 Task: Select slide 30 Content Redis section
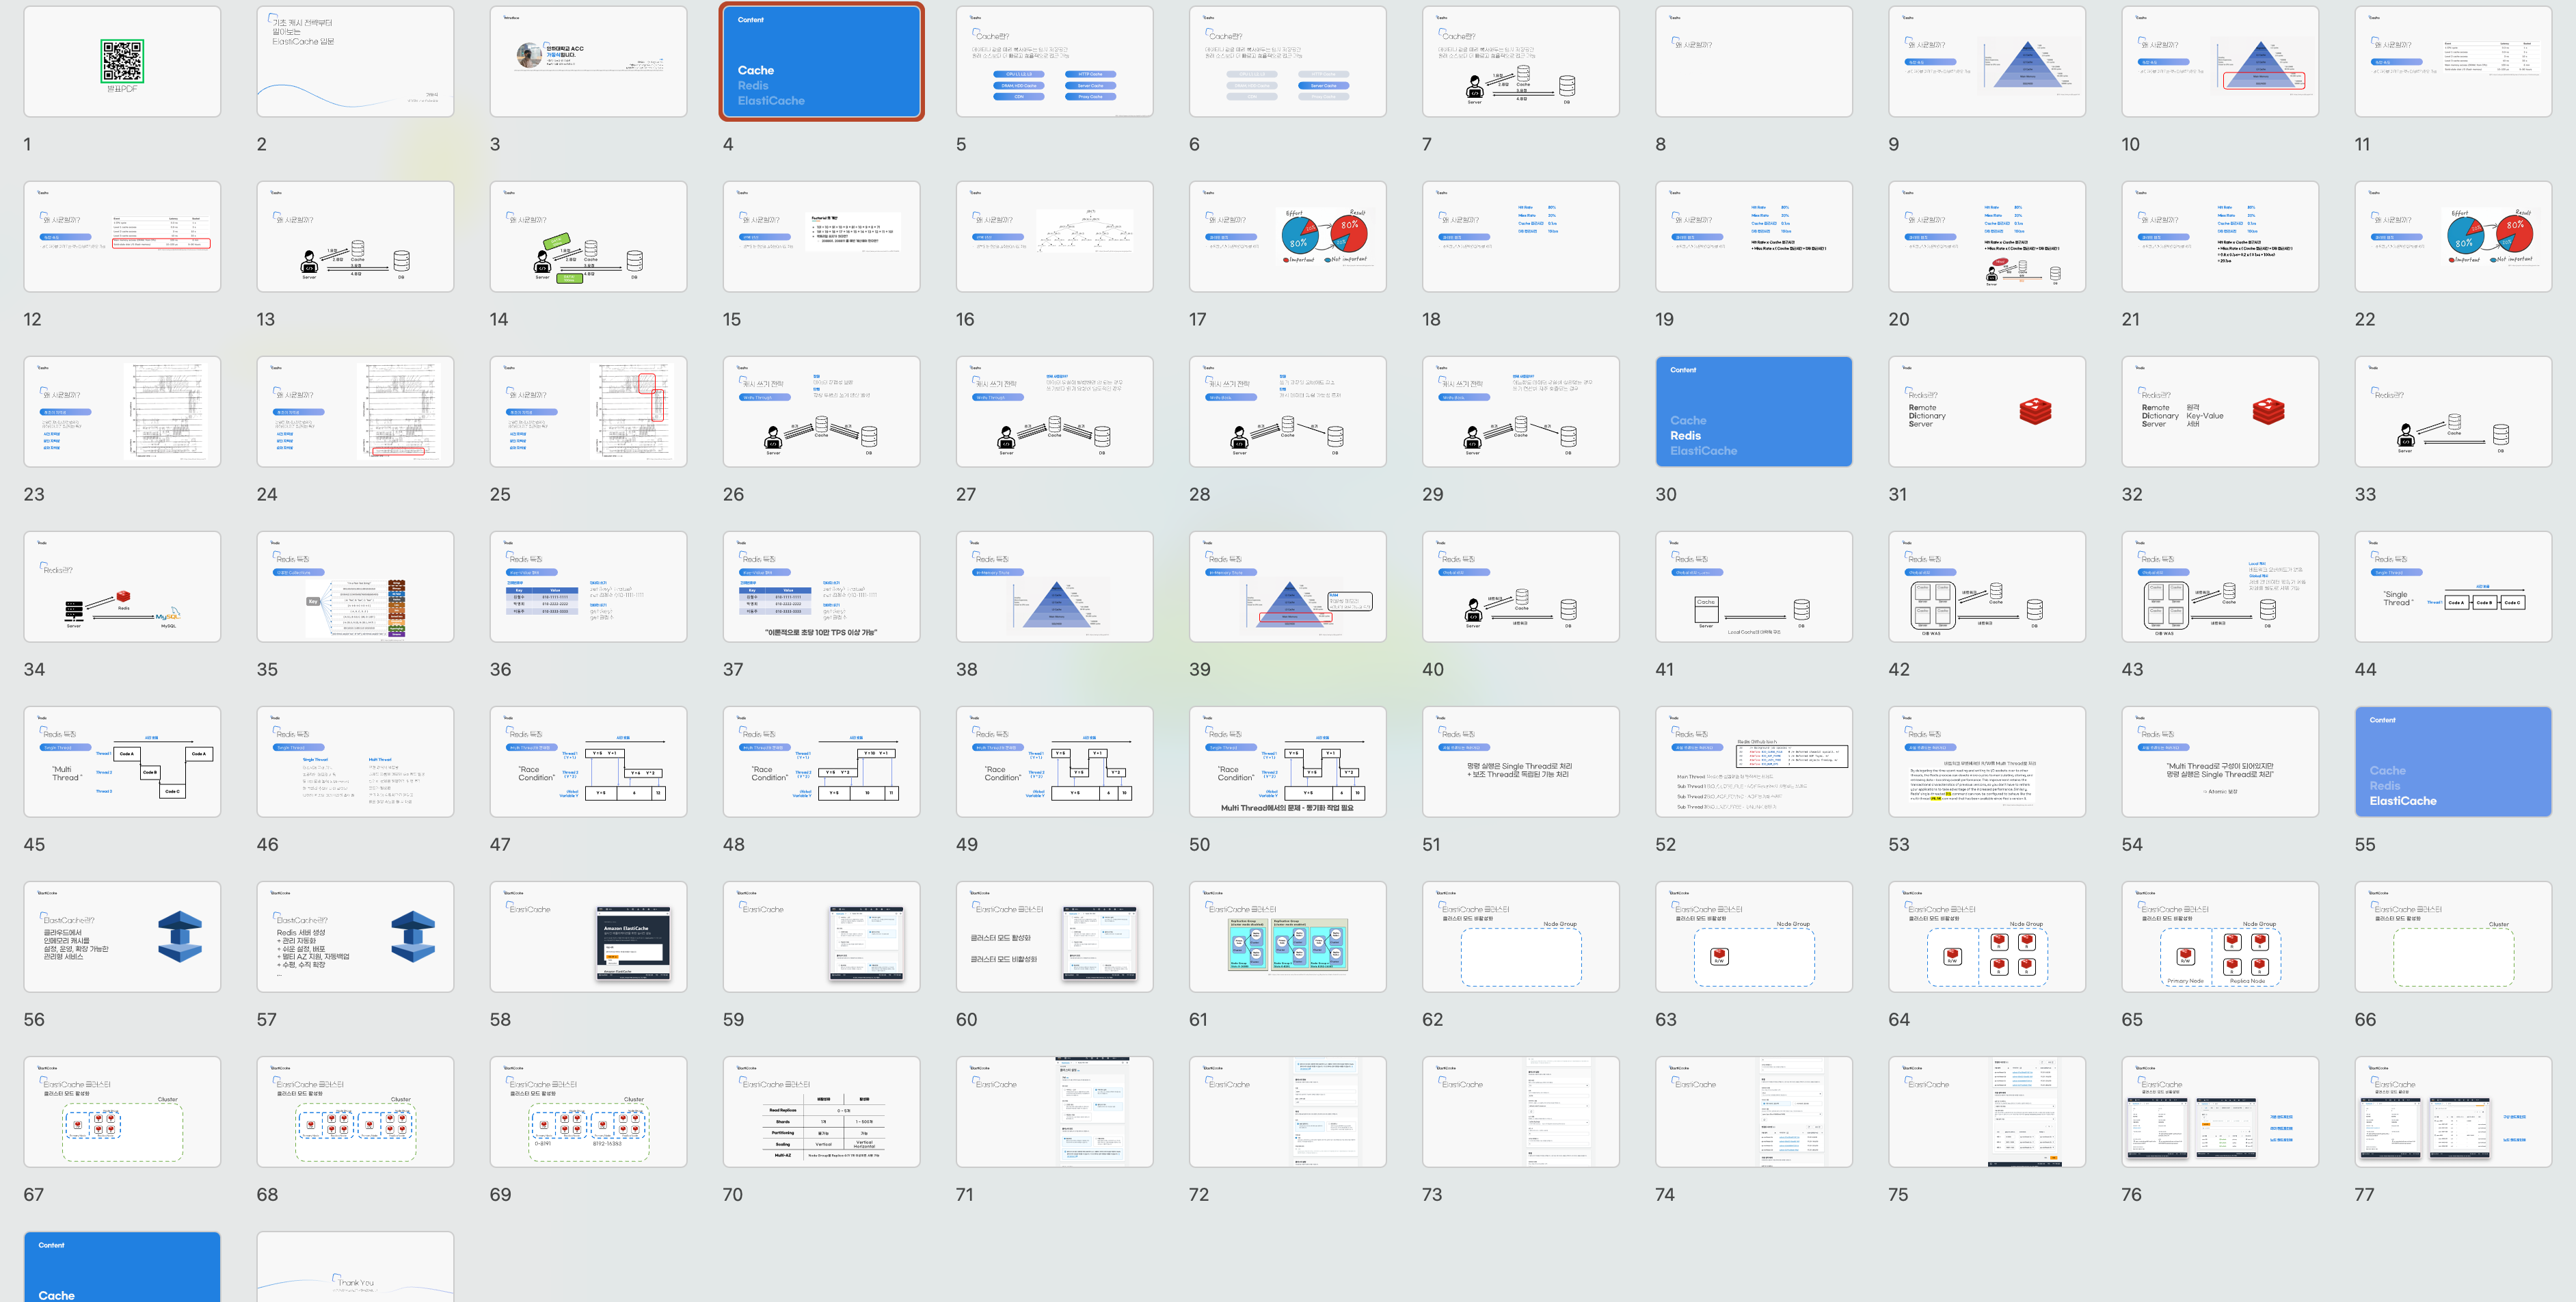click(x=1753, y=411)
